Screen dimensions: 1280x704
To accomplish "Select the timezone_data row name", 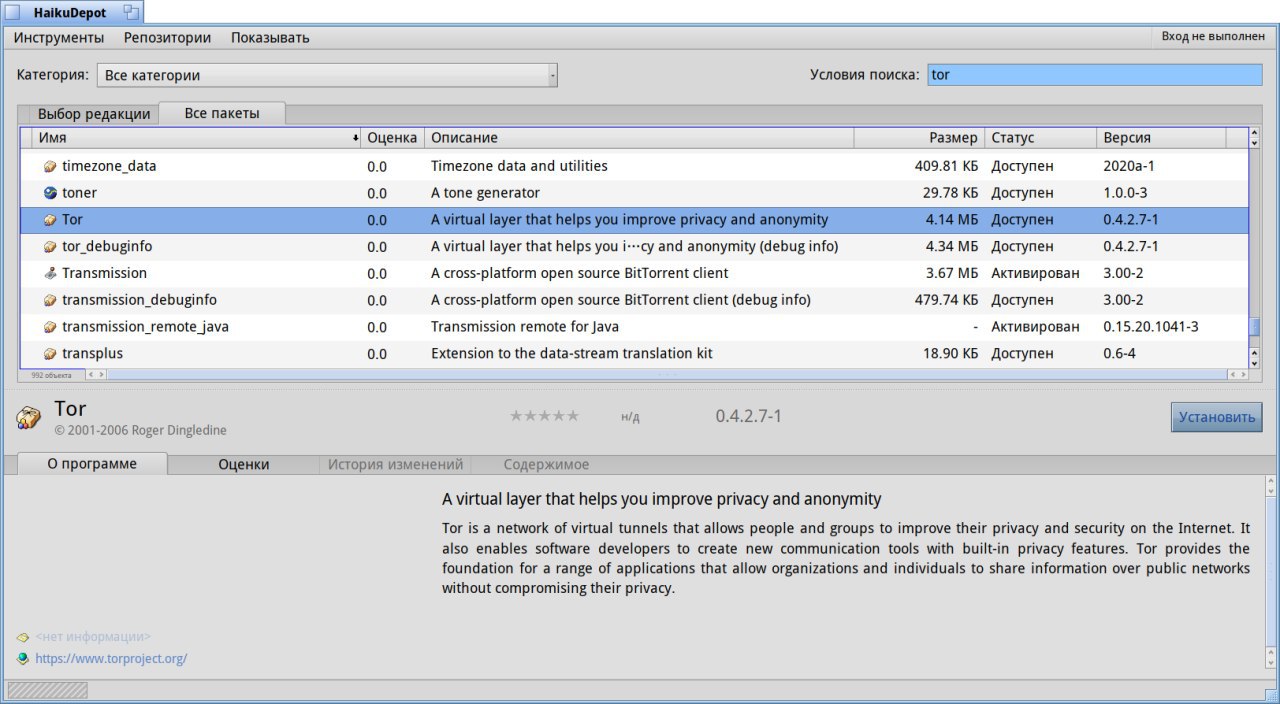I will click(109, 166).
